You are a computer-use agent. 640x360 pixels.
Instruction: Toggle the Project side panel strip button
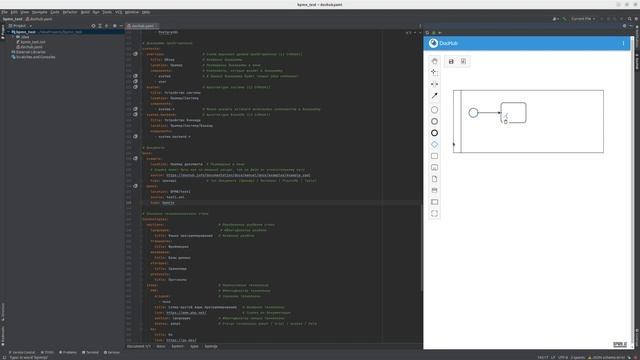point(2,32)
